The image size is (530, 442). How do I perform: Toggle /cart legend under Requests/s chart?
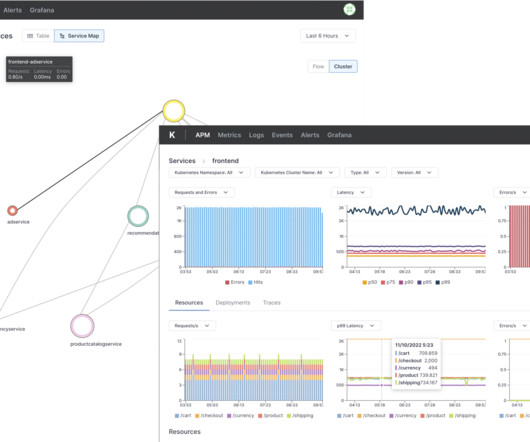[x=183, y=416]
